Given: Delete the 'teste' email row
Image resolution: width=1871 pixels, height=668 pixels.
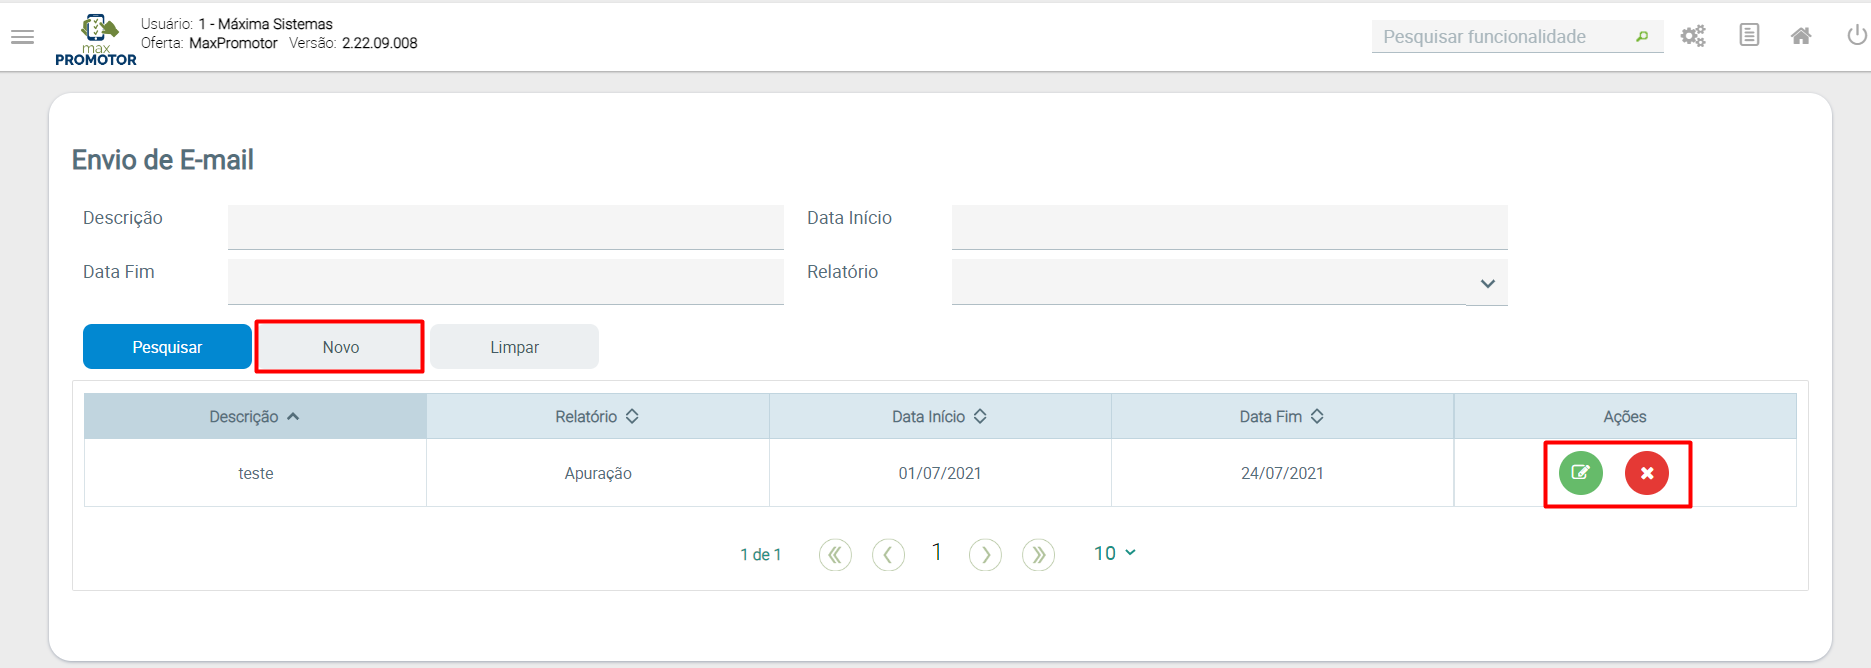Looking at the screenshot, I should (x=1646, y=473).
